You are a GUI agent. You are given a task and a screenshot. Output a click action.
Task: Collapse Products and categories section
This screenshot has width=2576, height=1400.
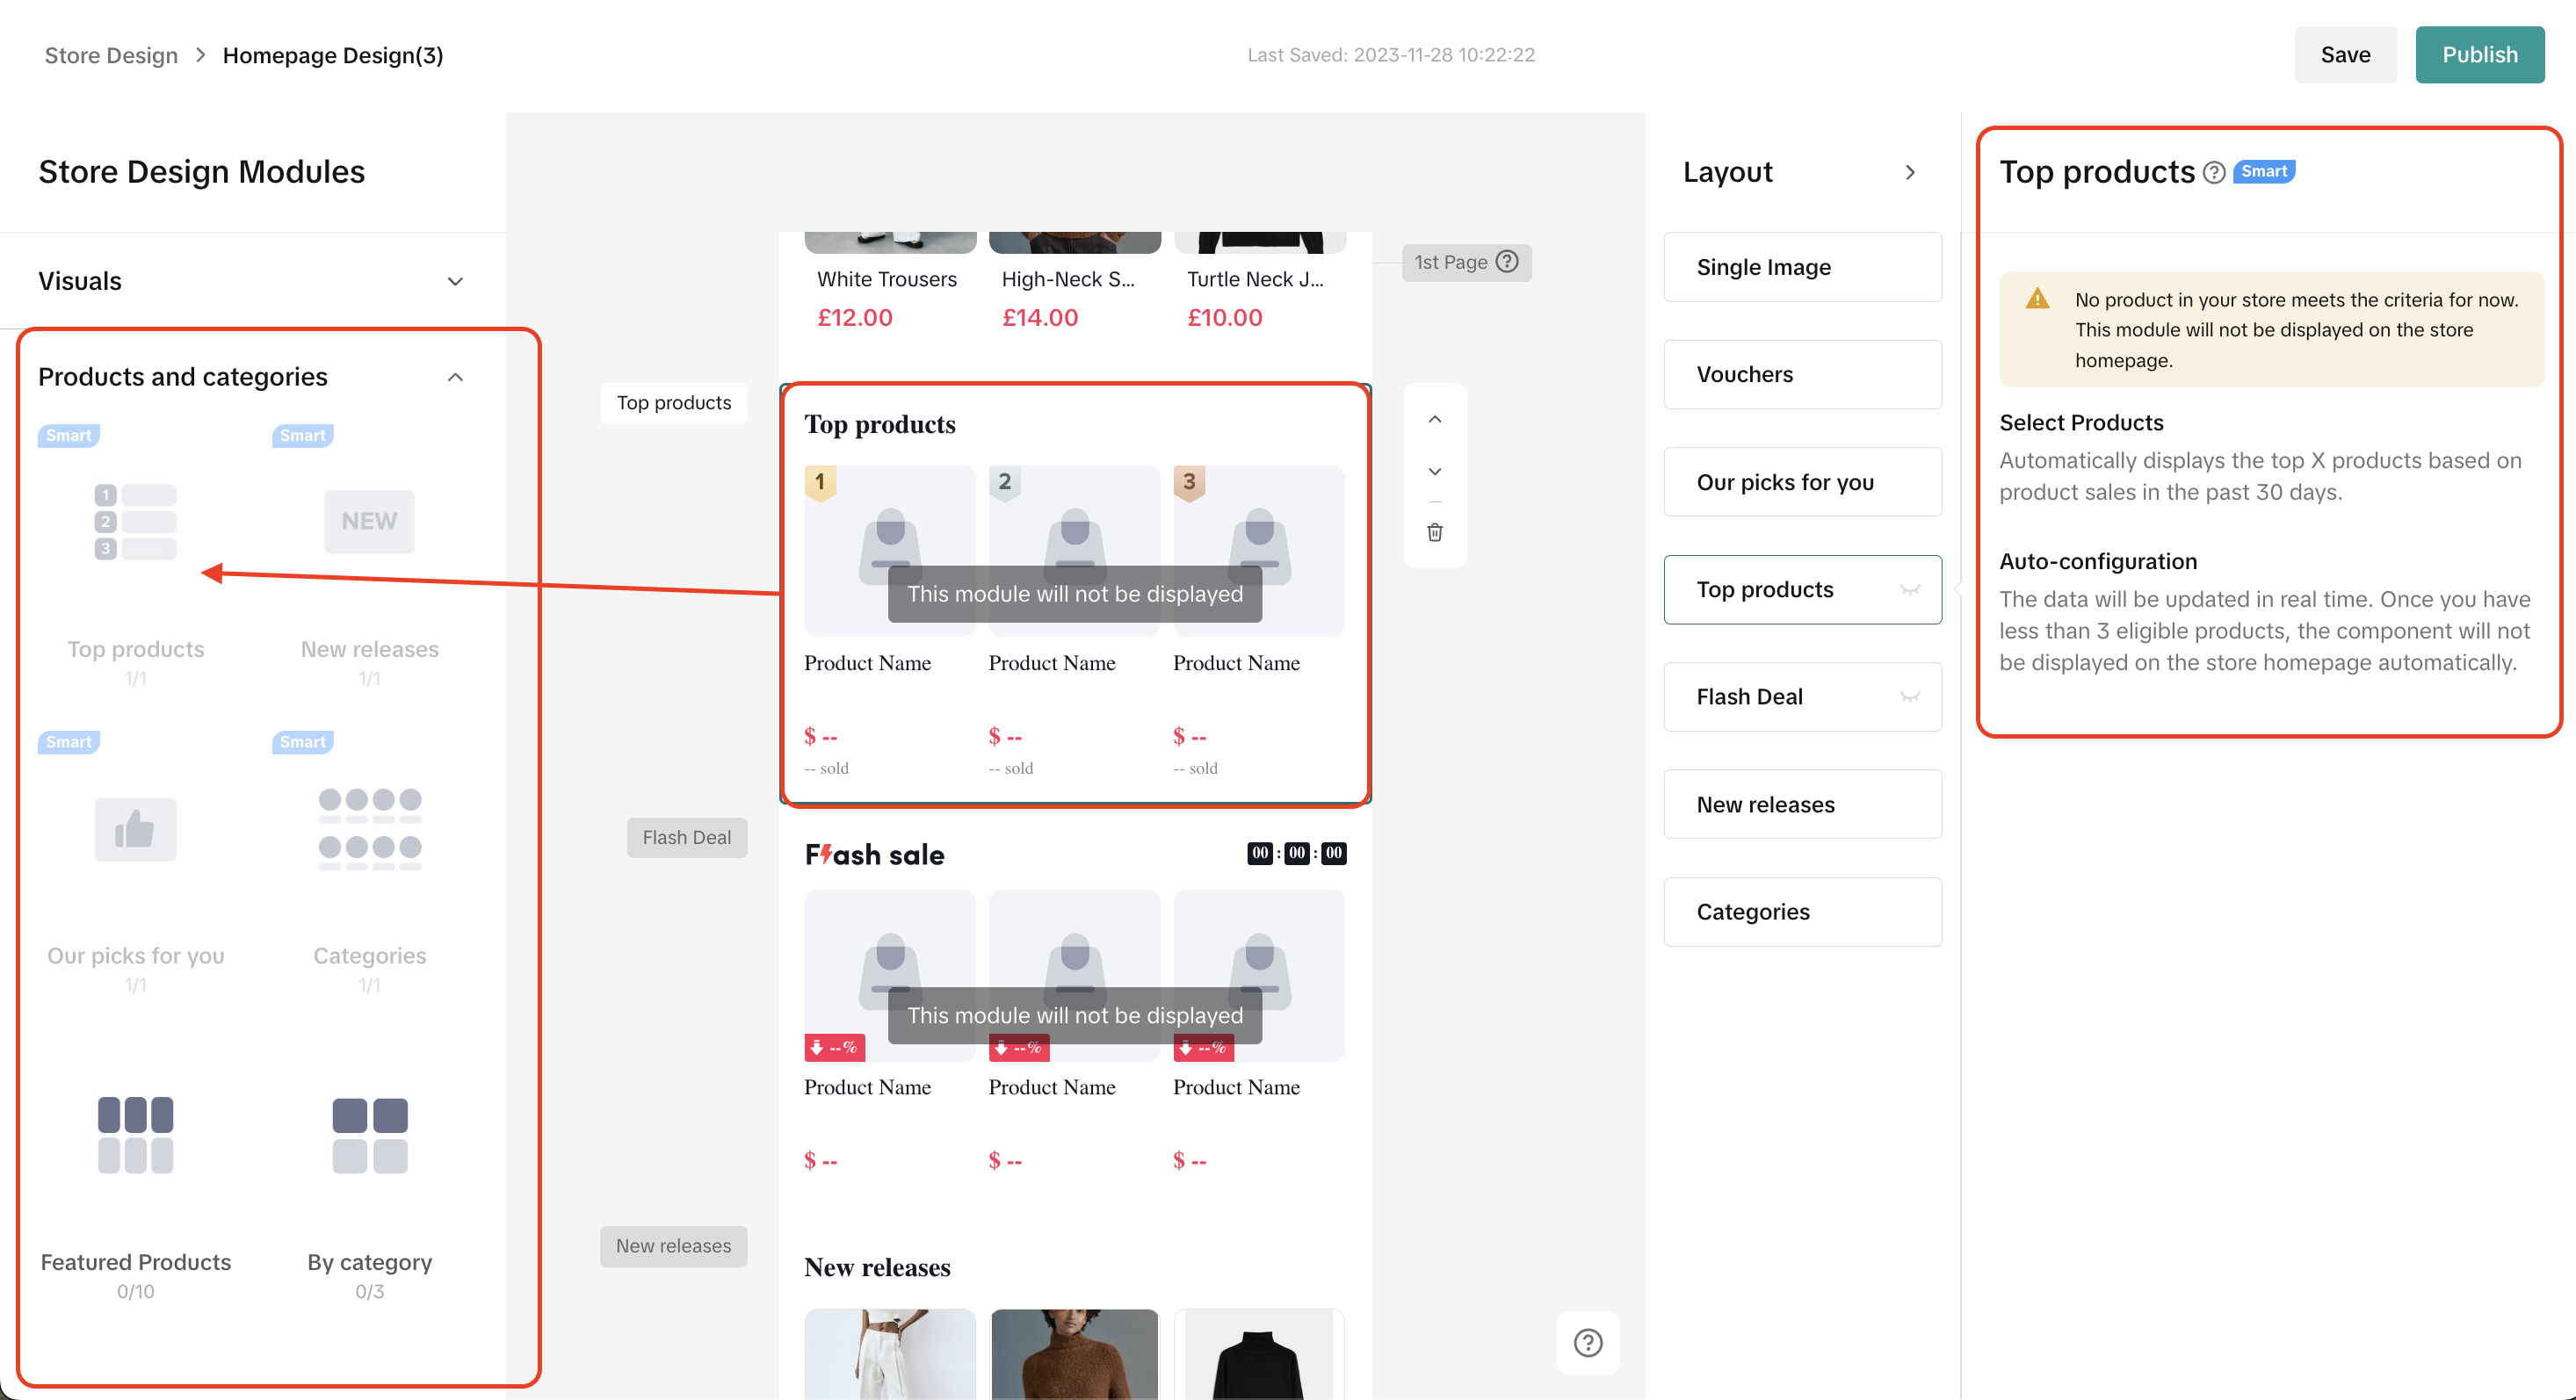coord(455,377)
